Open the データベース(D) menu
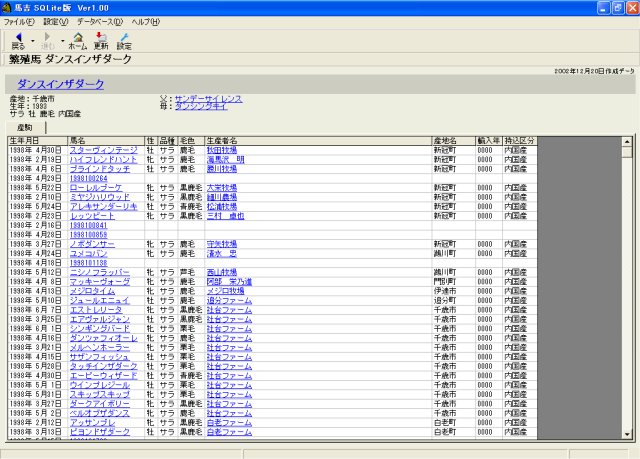This screenshot has height=459, width=640. tap(100, 22)
